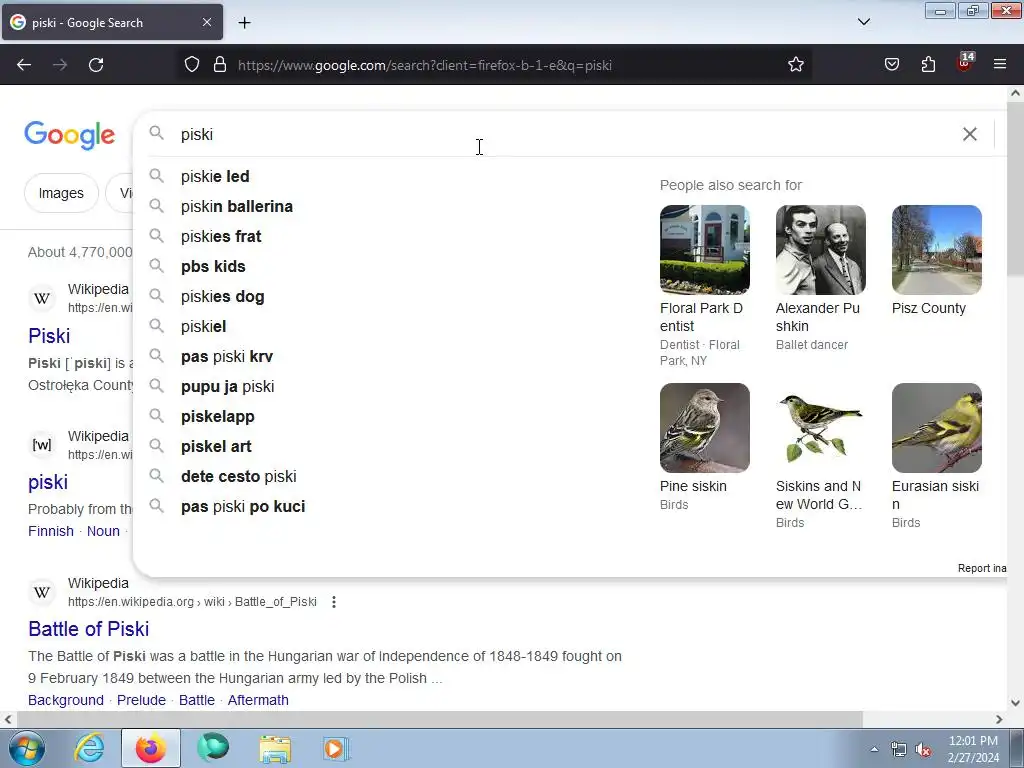
Task: Click 'Report inappropriate predictions' link
Action: [982, 568]
